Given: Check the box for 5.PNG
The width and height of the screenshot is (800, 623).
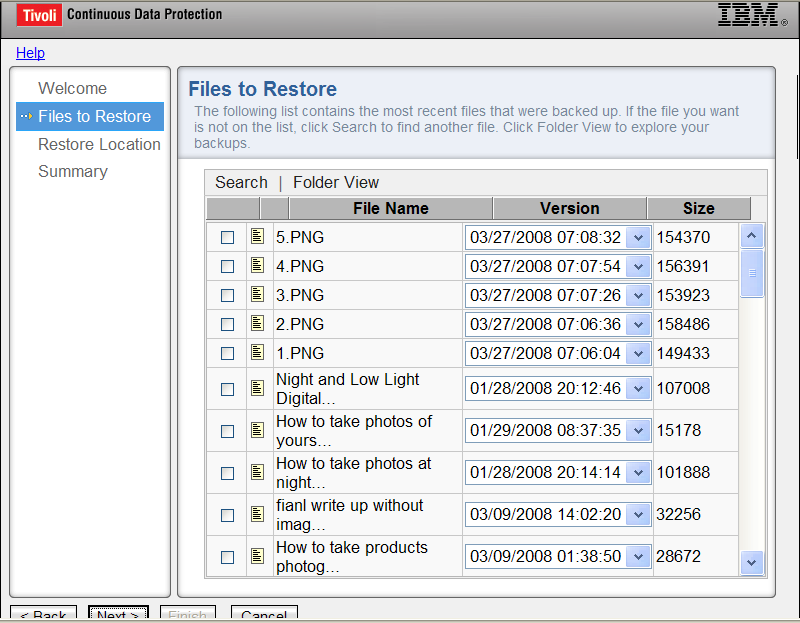Looking at the screenshot, I should [228, 237].
